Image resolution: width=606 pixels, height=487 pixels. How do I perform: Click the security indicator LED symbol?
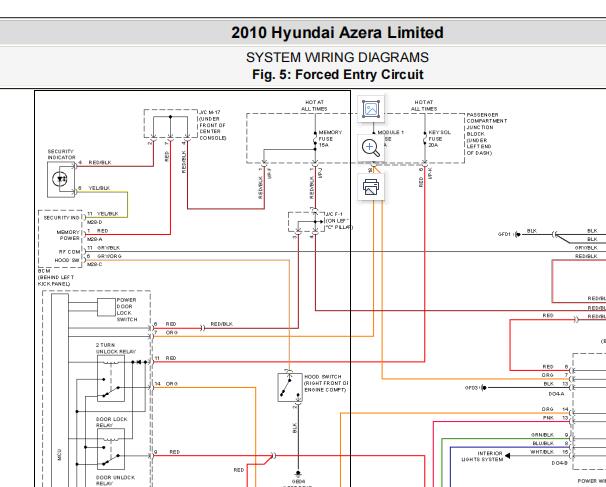pos(60,179)
